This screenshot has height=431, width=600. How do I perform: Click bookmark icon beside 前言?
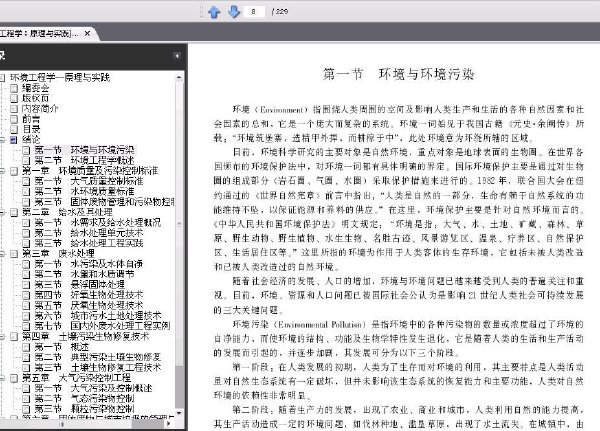pos(14,119)
